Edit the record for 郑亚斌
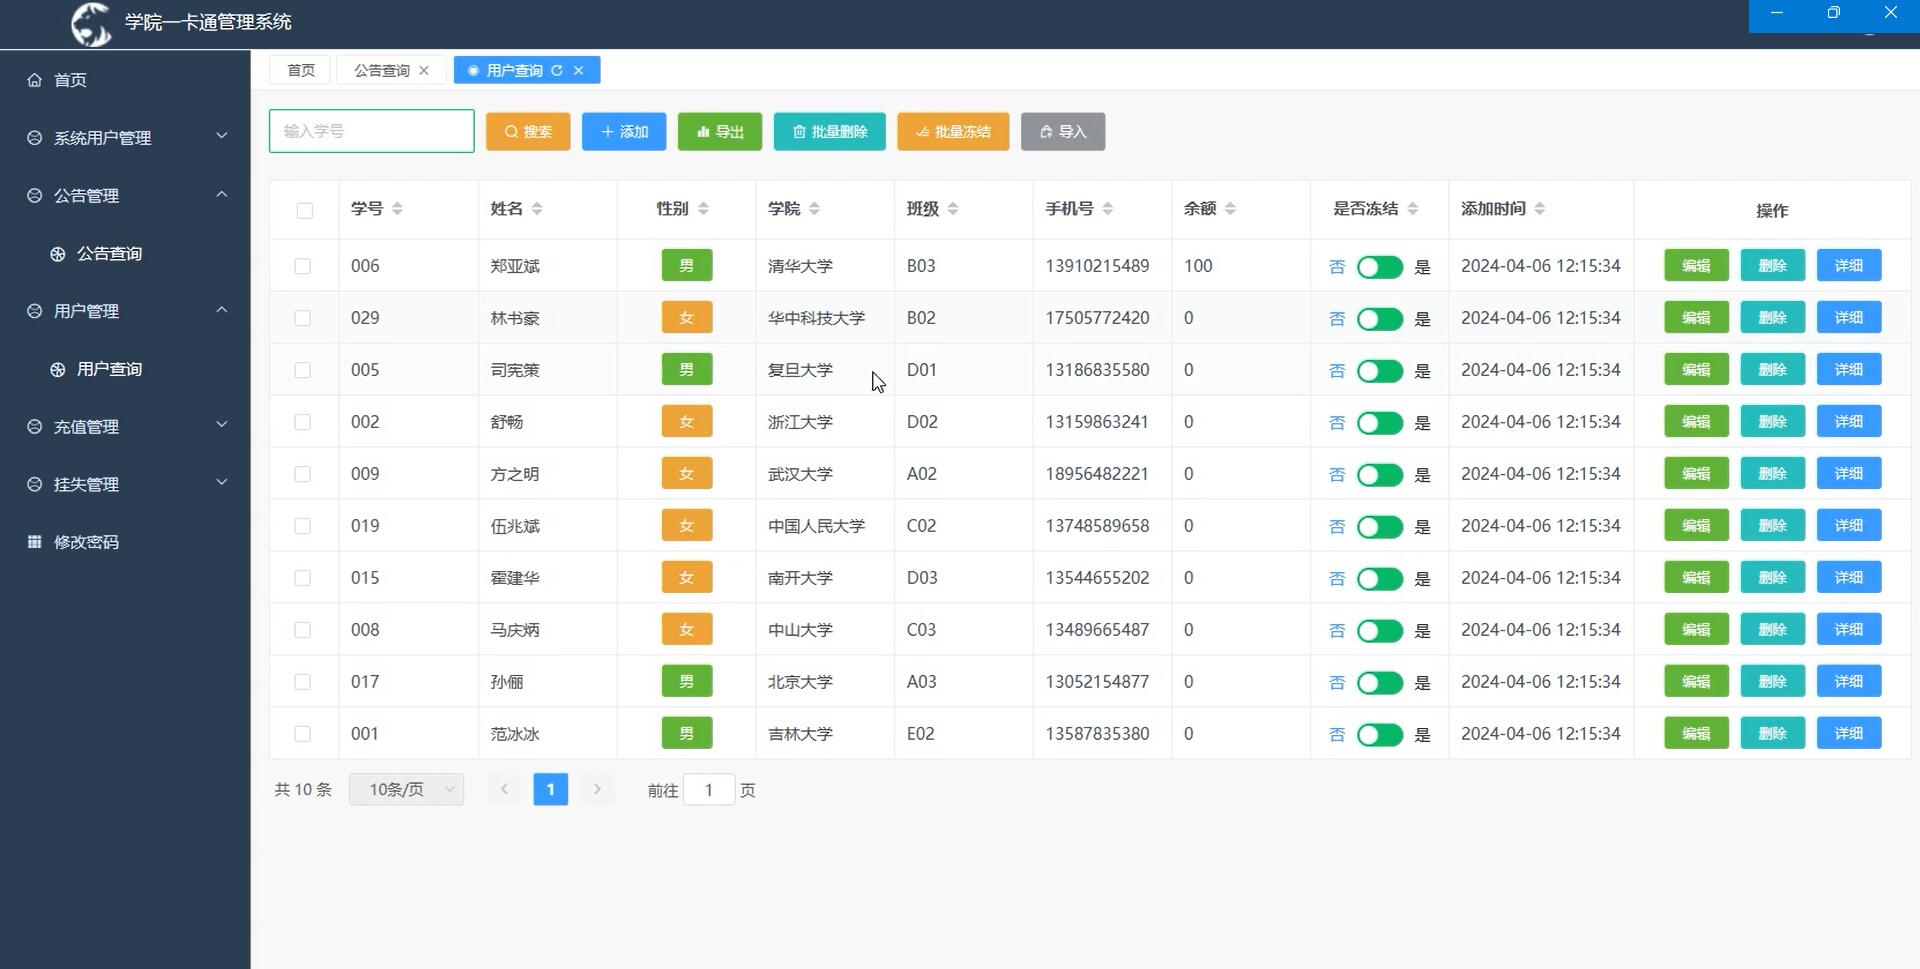The width and height of the screenshot is (1920, 969). click(x=1696, y=266)
